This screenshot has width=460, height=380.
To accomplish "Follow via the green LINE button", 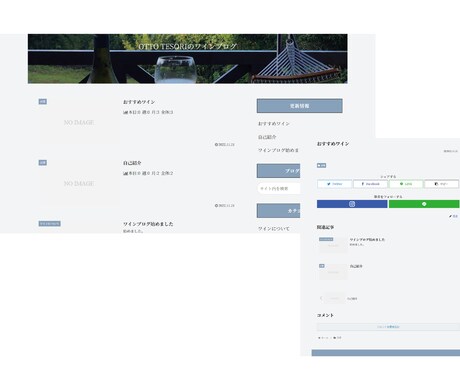I will pyautogui.click(x=424, y=204).
